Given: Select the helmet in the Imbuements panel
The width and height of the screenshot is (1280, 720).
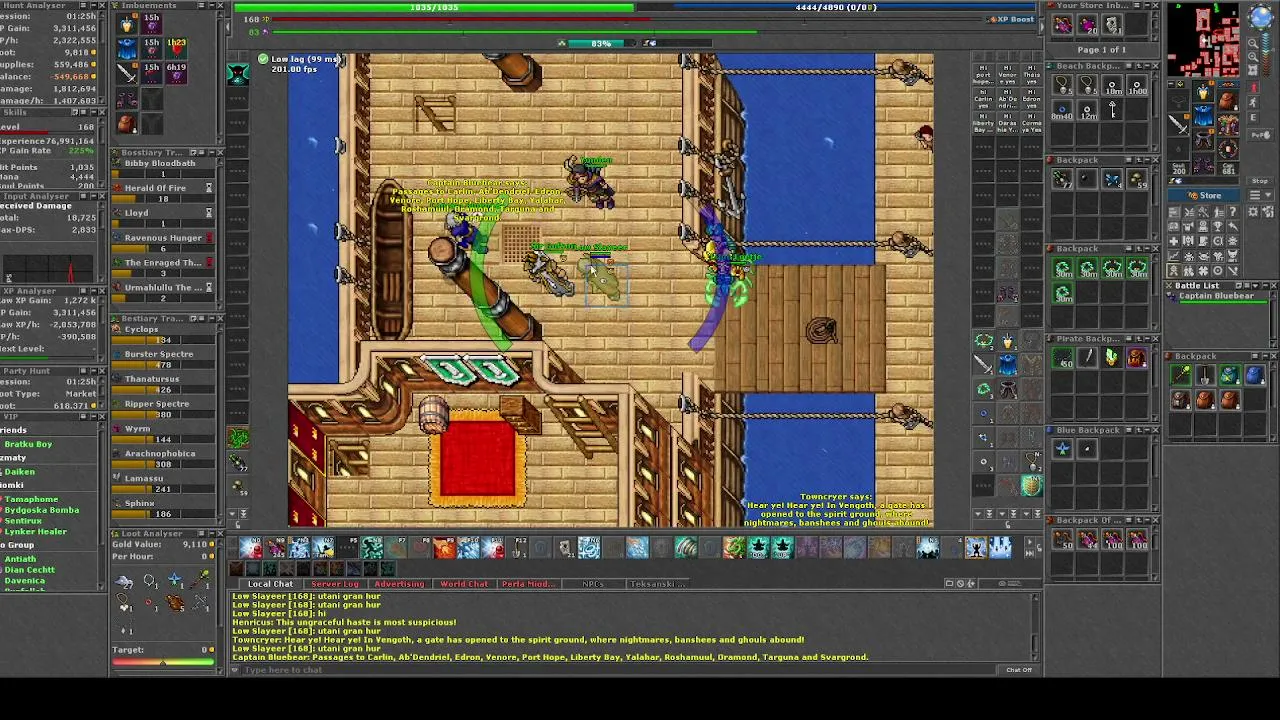Looking at the screenshot, I should pos(127,22).
